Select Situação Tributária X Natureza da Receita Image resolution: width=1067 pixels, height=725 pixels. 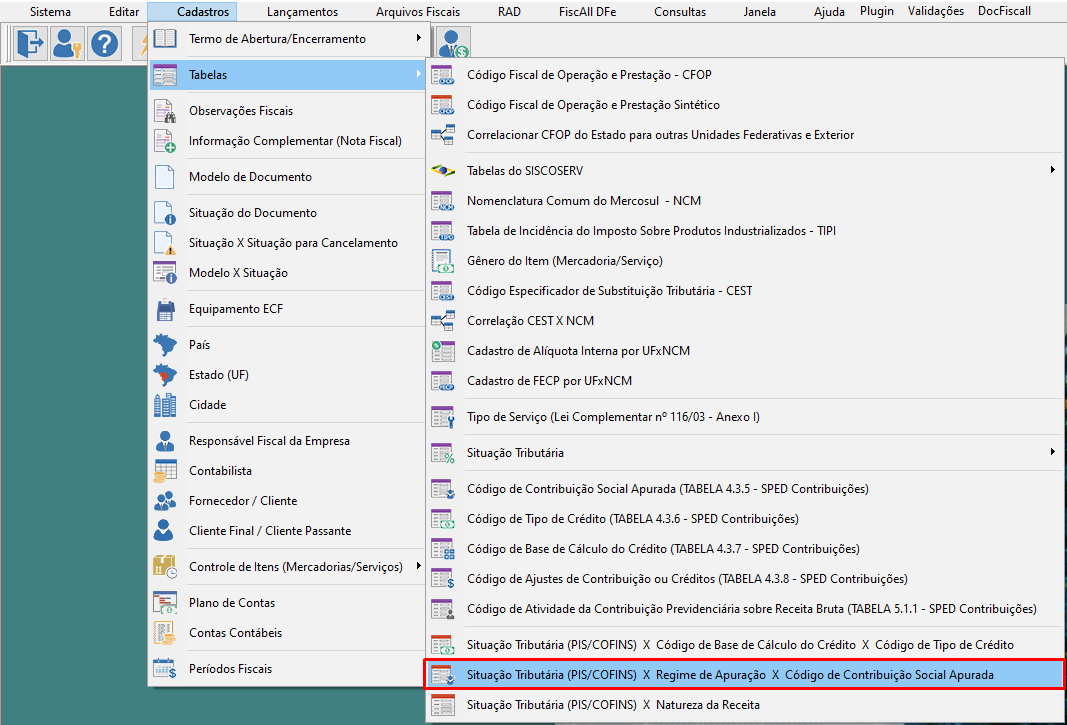[x=744, y=705]
